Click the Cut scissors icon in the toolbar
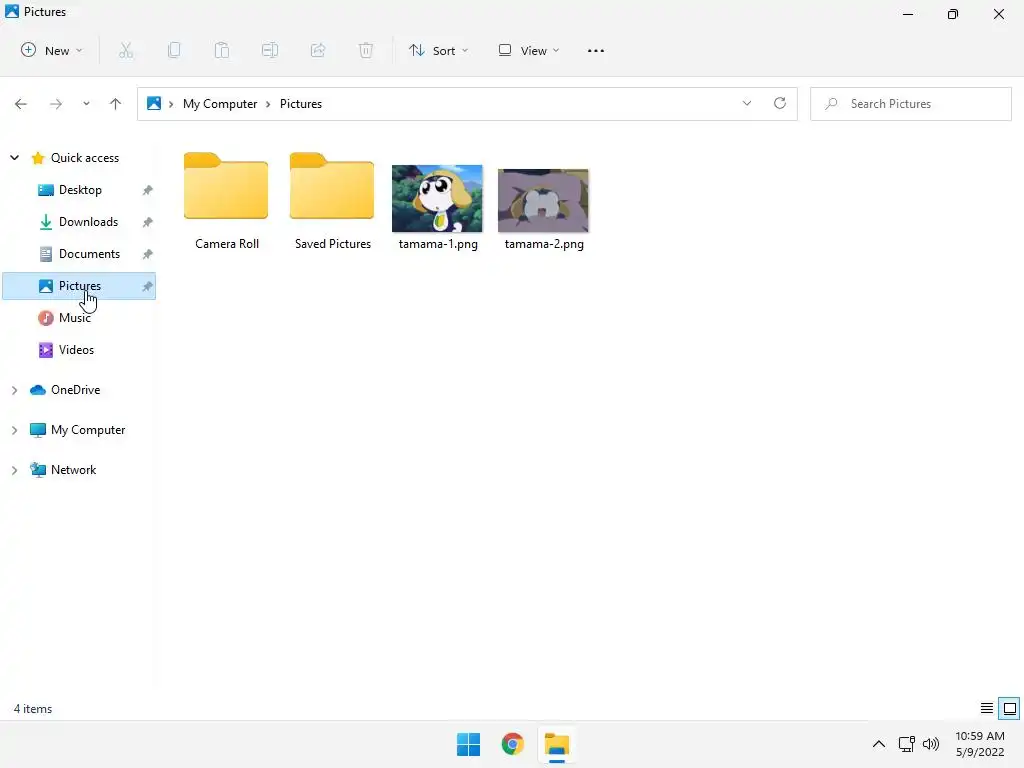The height and width of the screenshot is (768, 1024). (126, 50)
